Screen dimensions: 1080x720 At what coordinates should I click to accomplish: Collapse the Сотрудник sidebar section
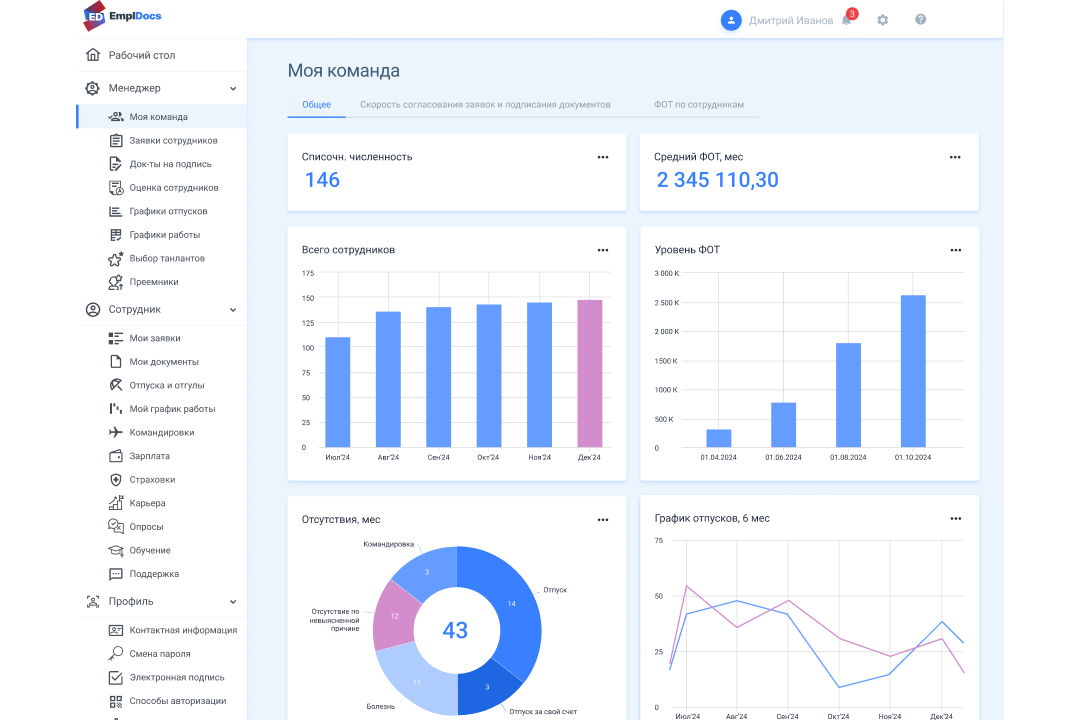pos(233,310)
